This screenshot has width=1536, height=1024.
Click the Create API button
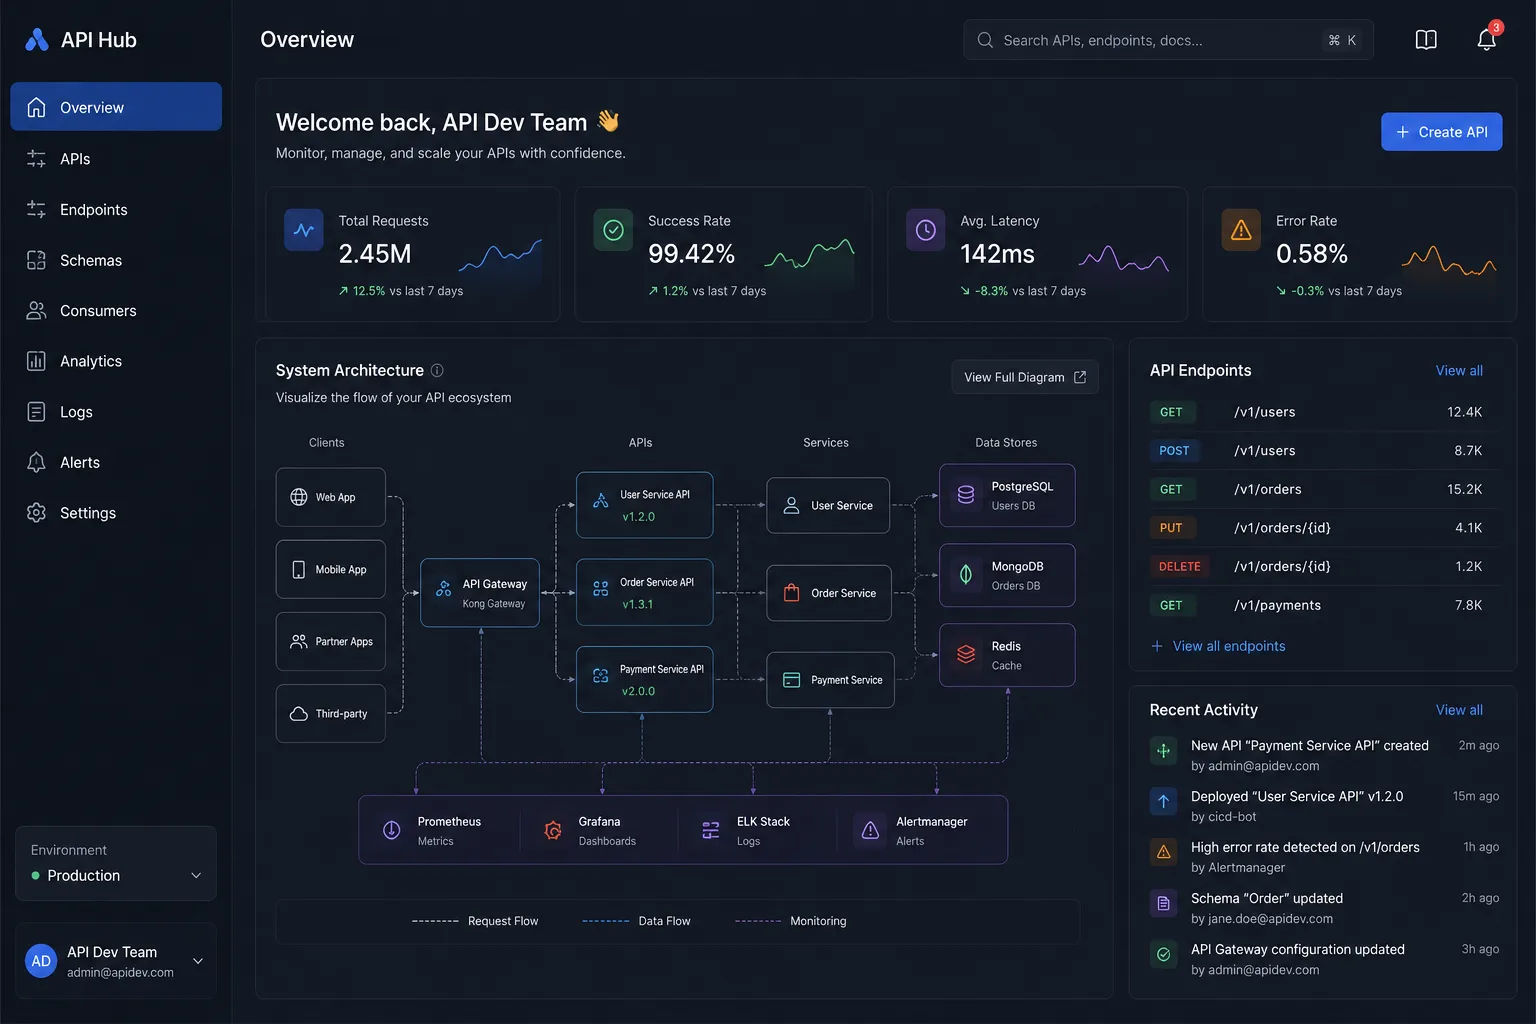pyautogui.click(x=1441, y=132)
